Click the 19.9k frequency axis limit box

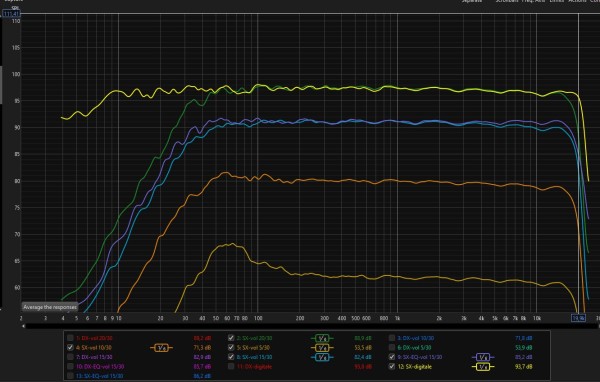(x=578, y=318)
